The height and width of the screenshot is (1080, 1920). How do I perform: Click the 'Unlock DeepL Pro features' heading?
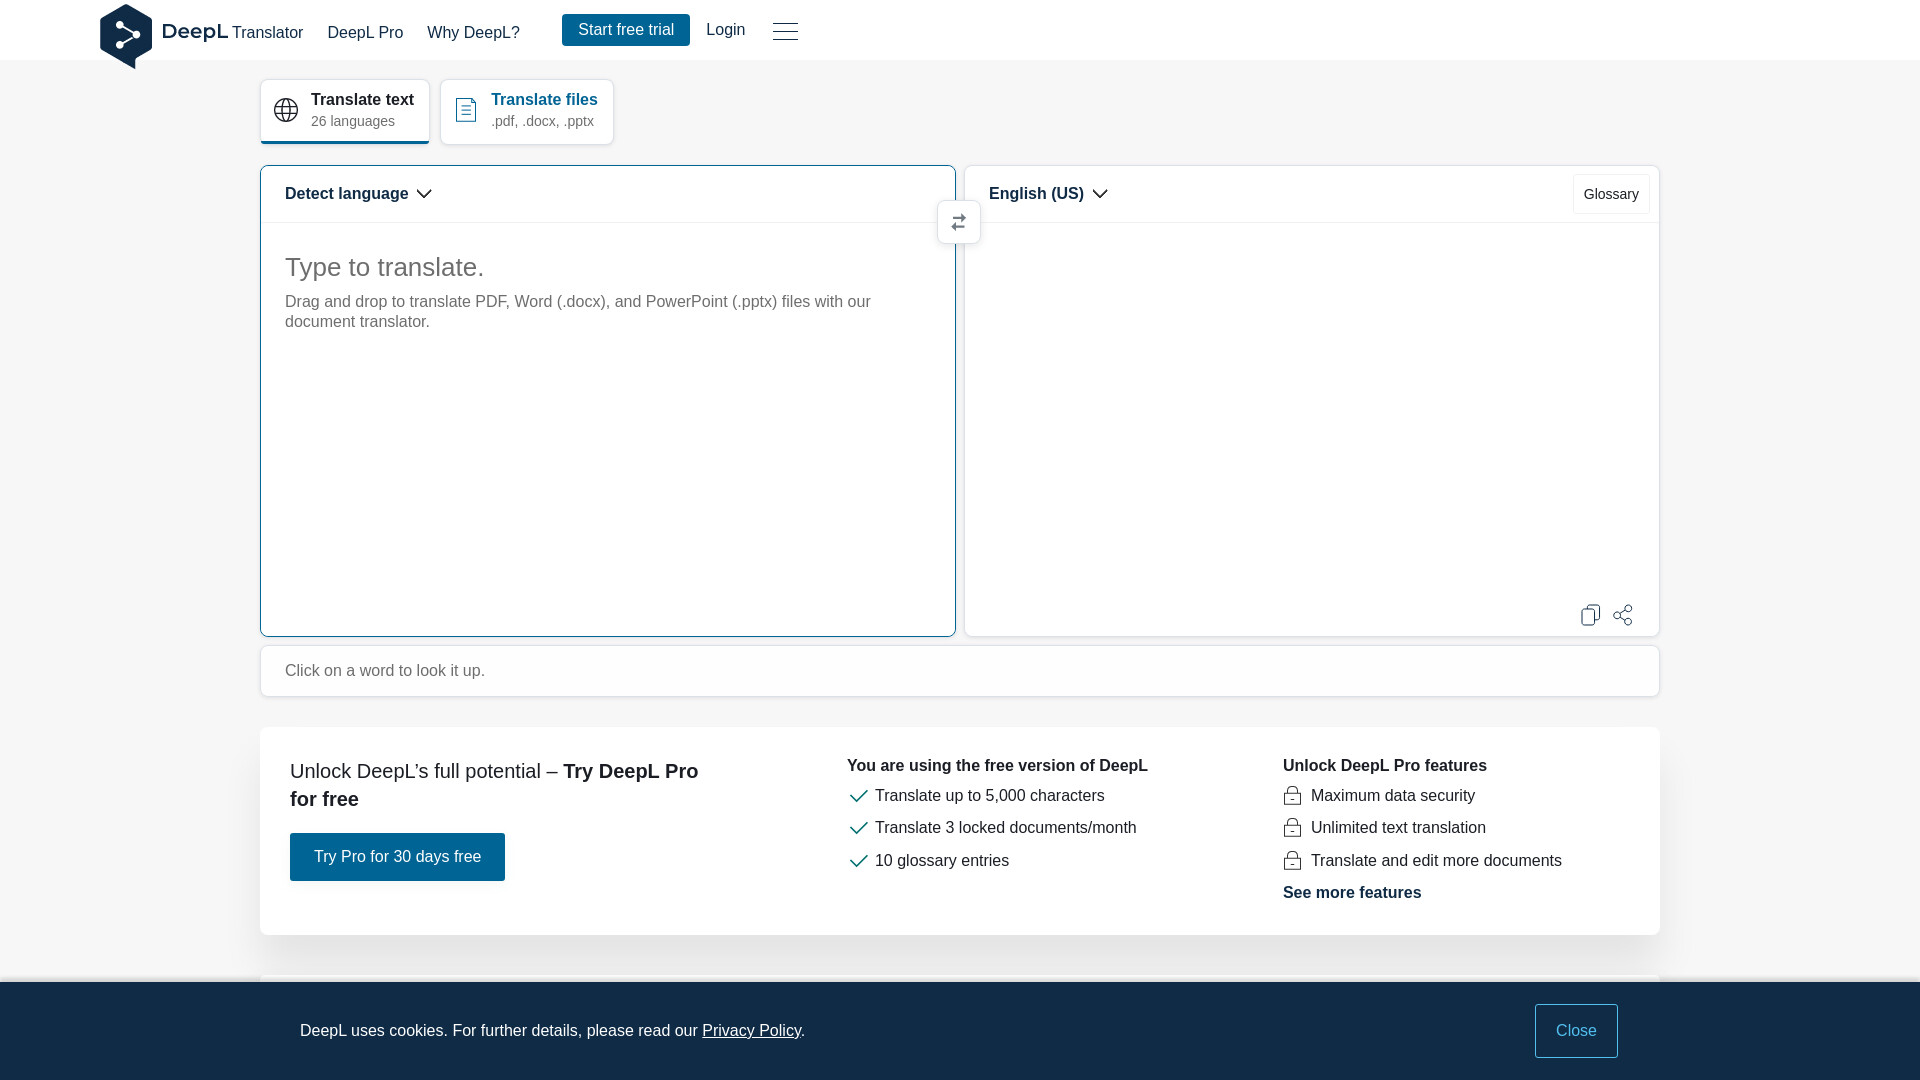[x=1385, y=766]
